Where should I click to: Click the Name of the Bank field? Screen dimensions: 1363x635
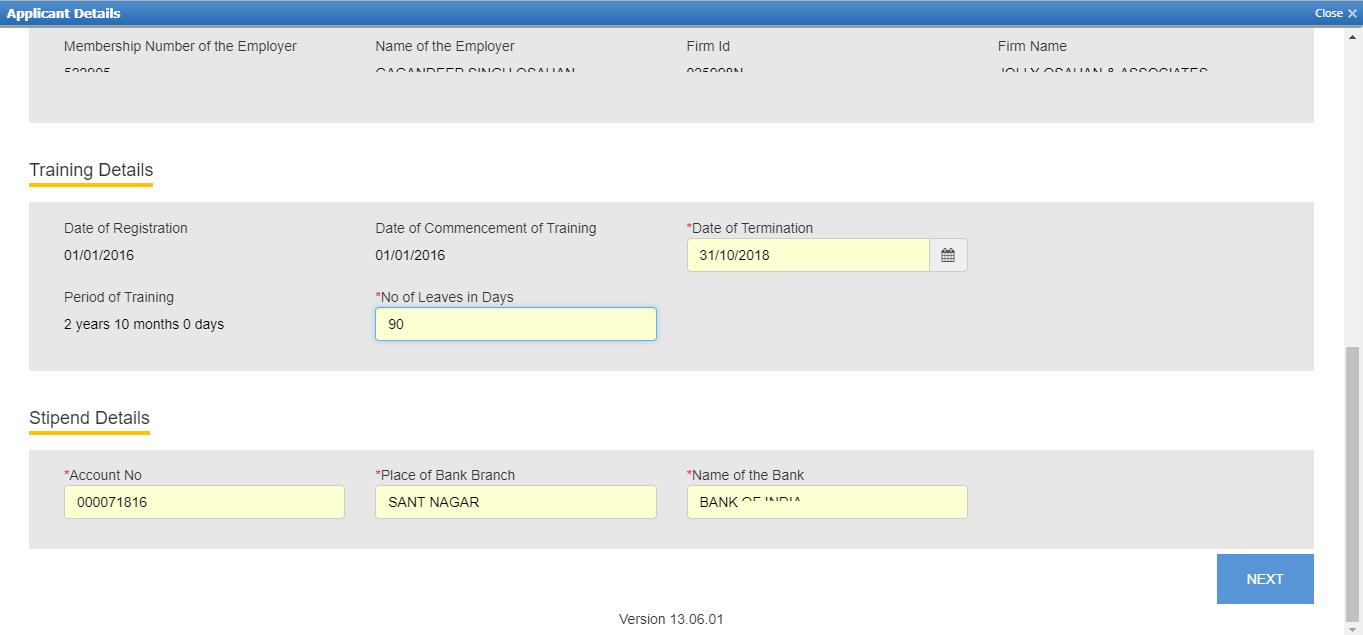826,502
